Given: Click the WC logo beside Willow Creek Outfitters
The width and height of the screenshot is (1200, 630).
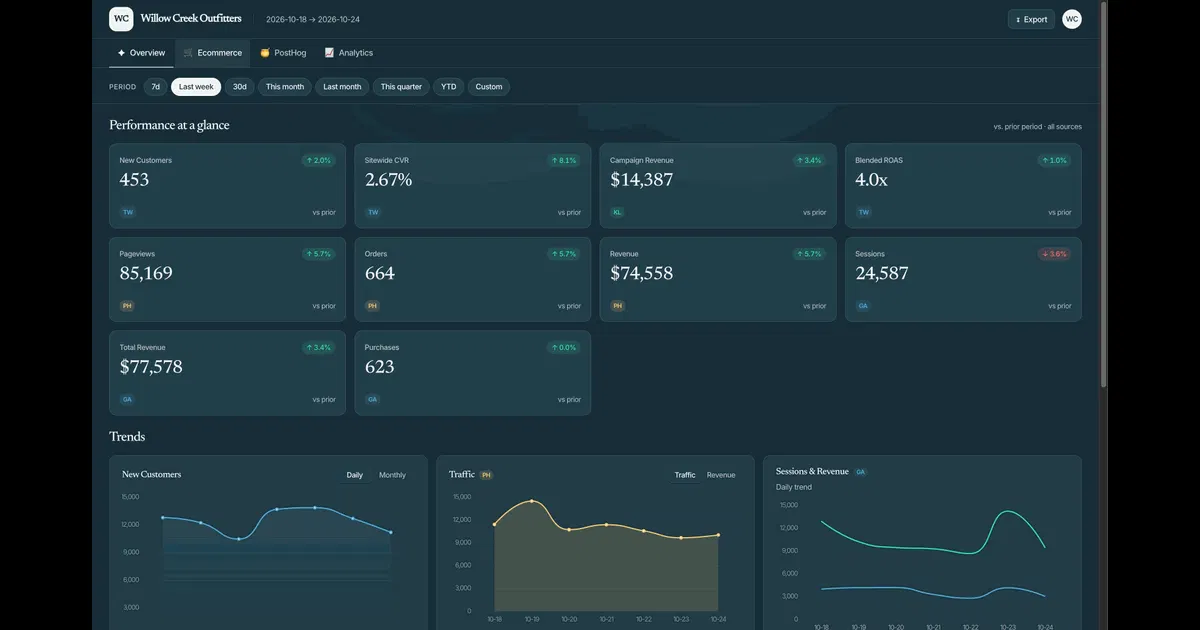Looking at the screenshot, I should point(121,19).
